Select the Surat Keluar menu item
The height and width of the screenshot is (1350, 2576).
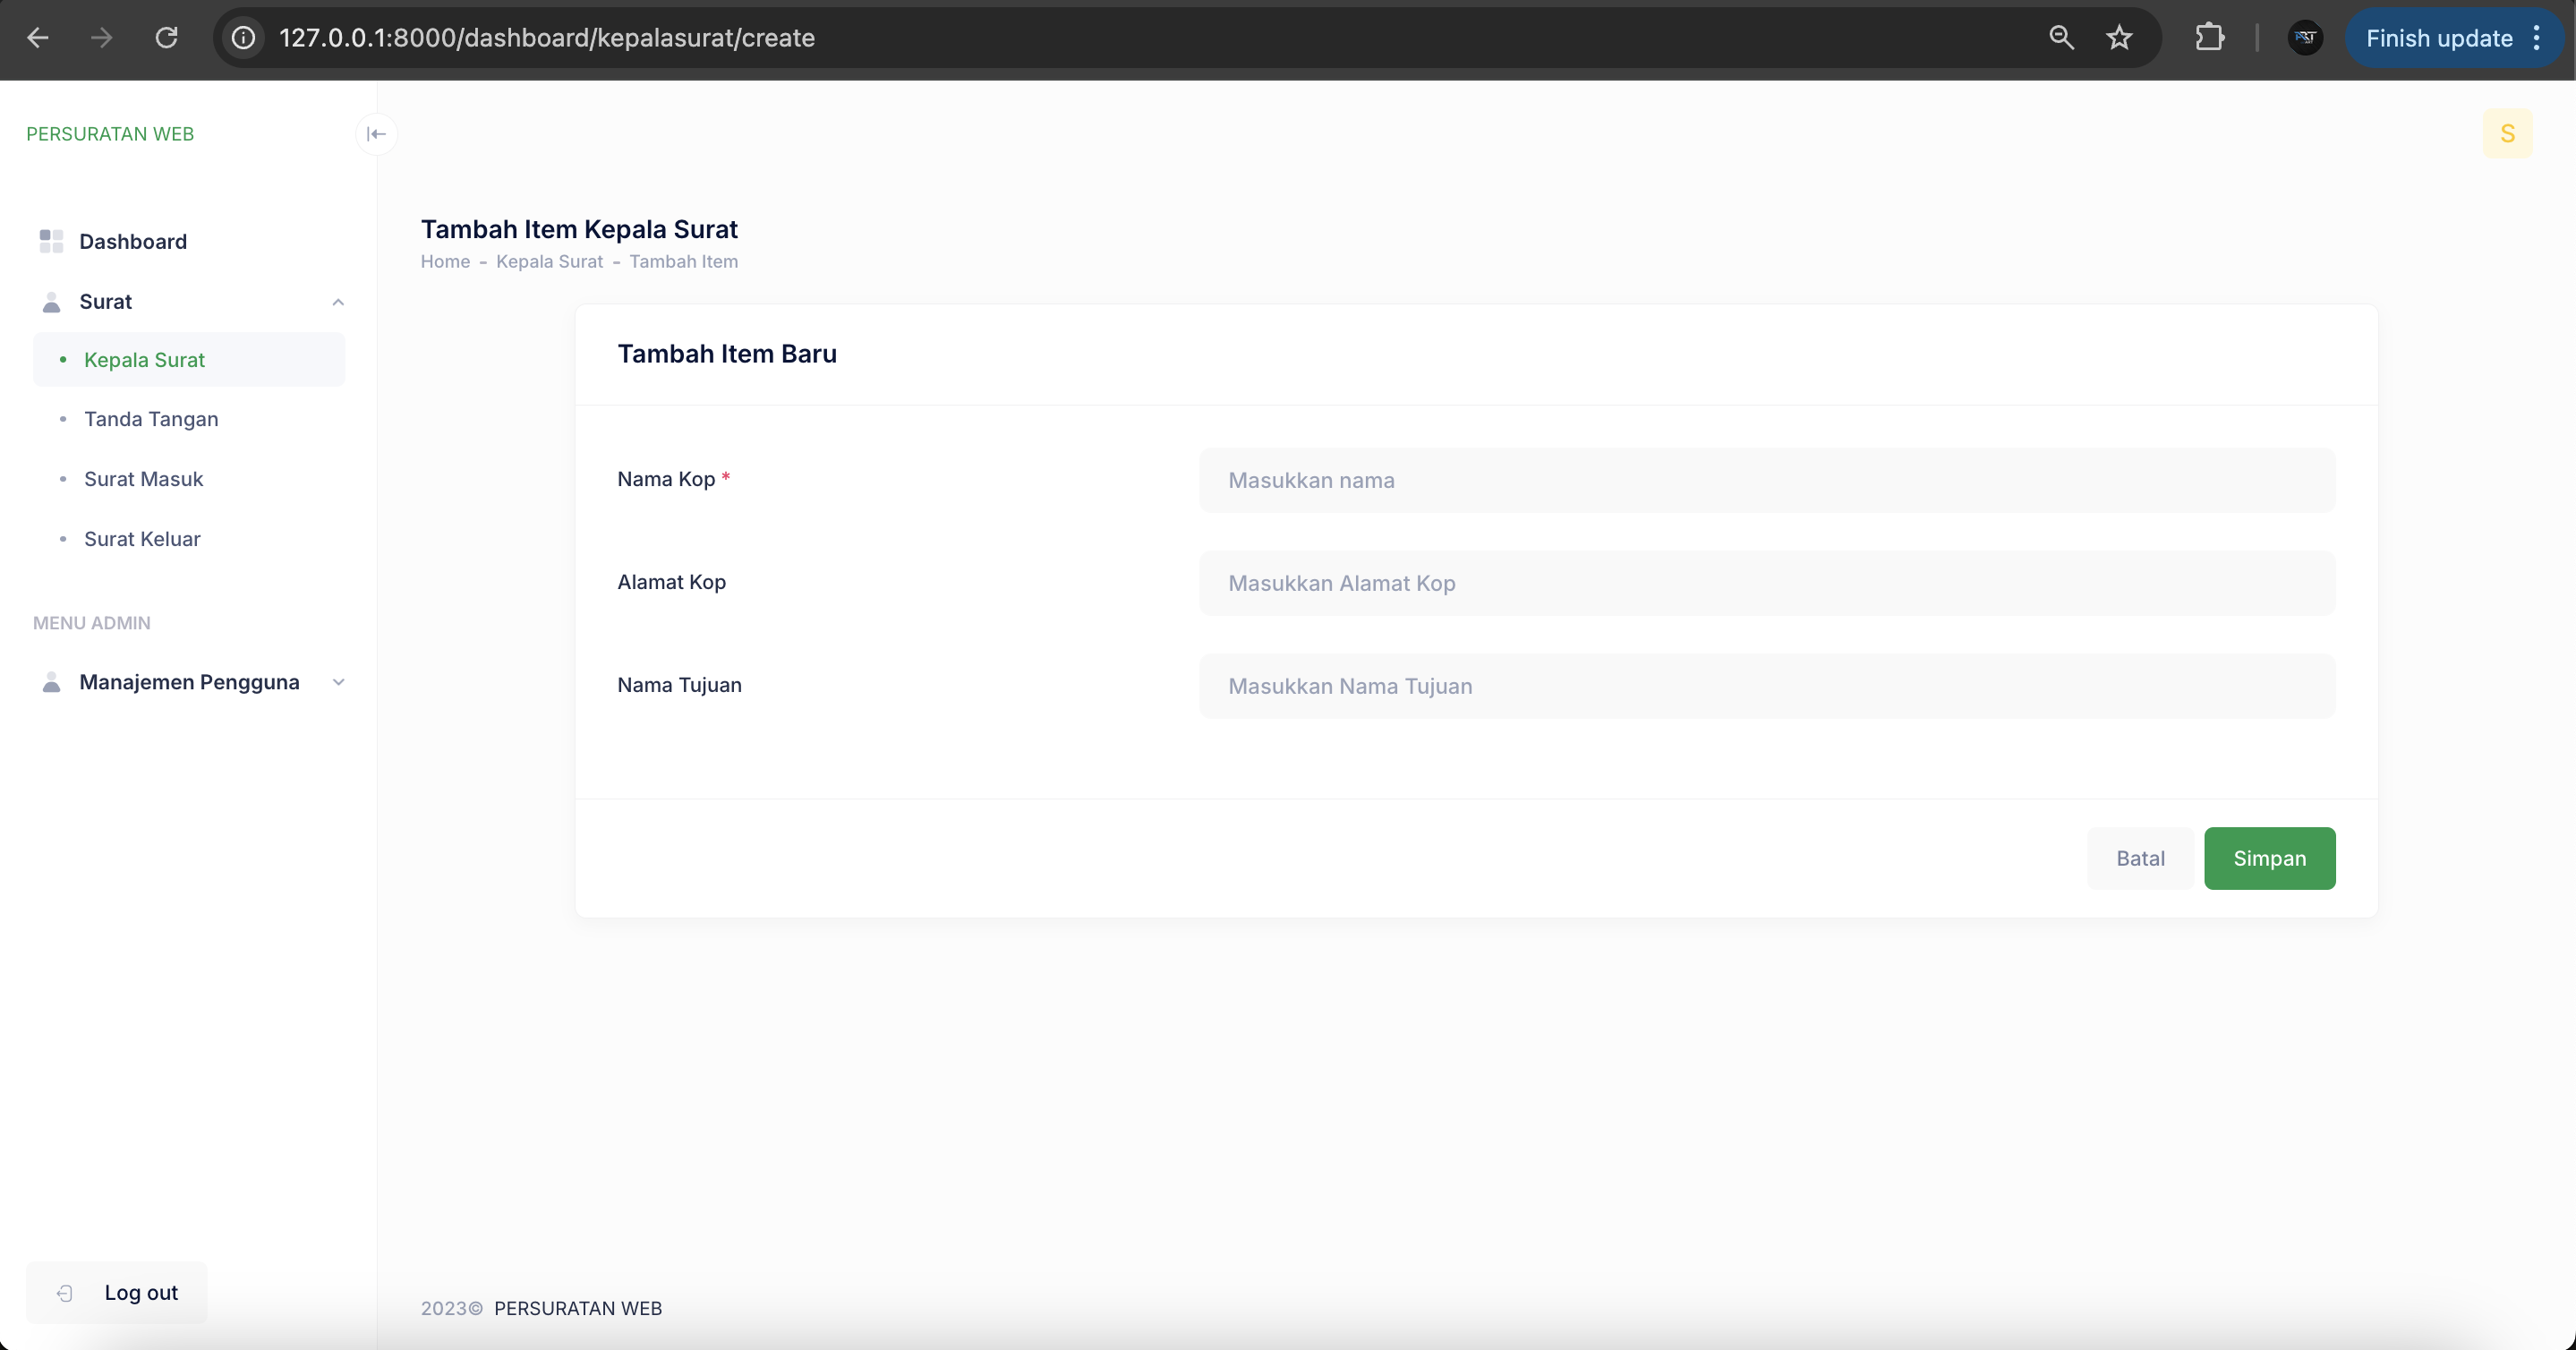click(142, 539)
